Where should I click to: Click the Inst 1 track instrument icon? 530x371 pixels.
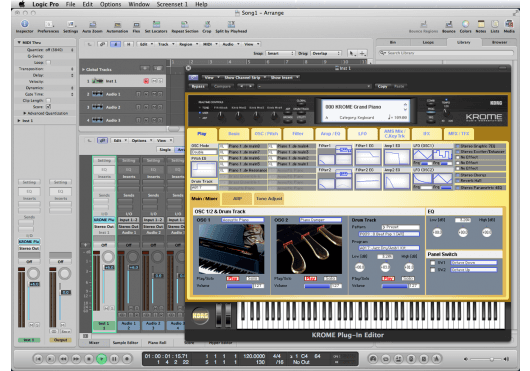coord(98,81)
